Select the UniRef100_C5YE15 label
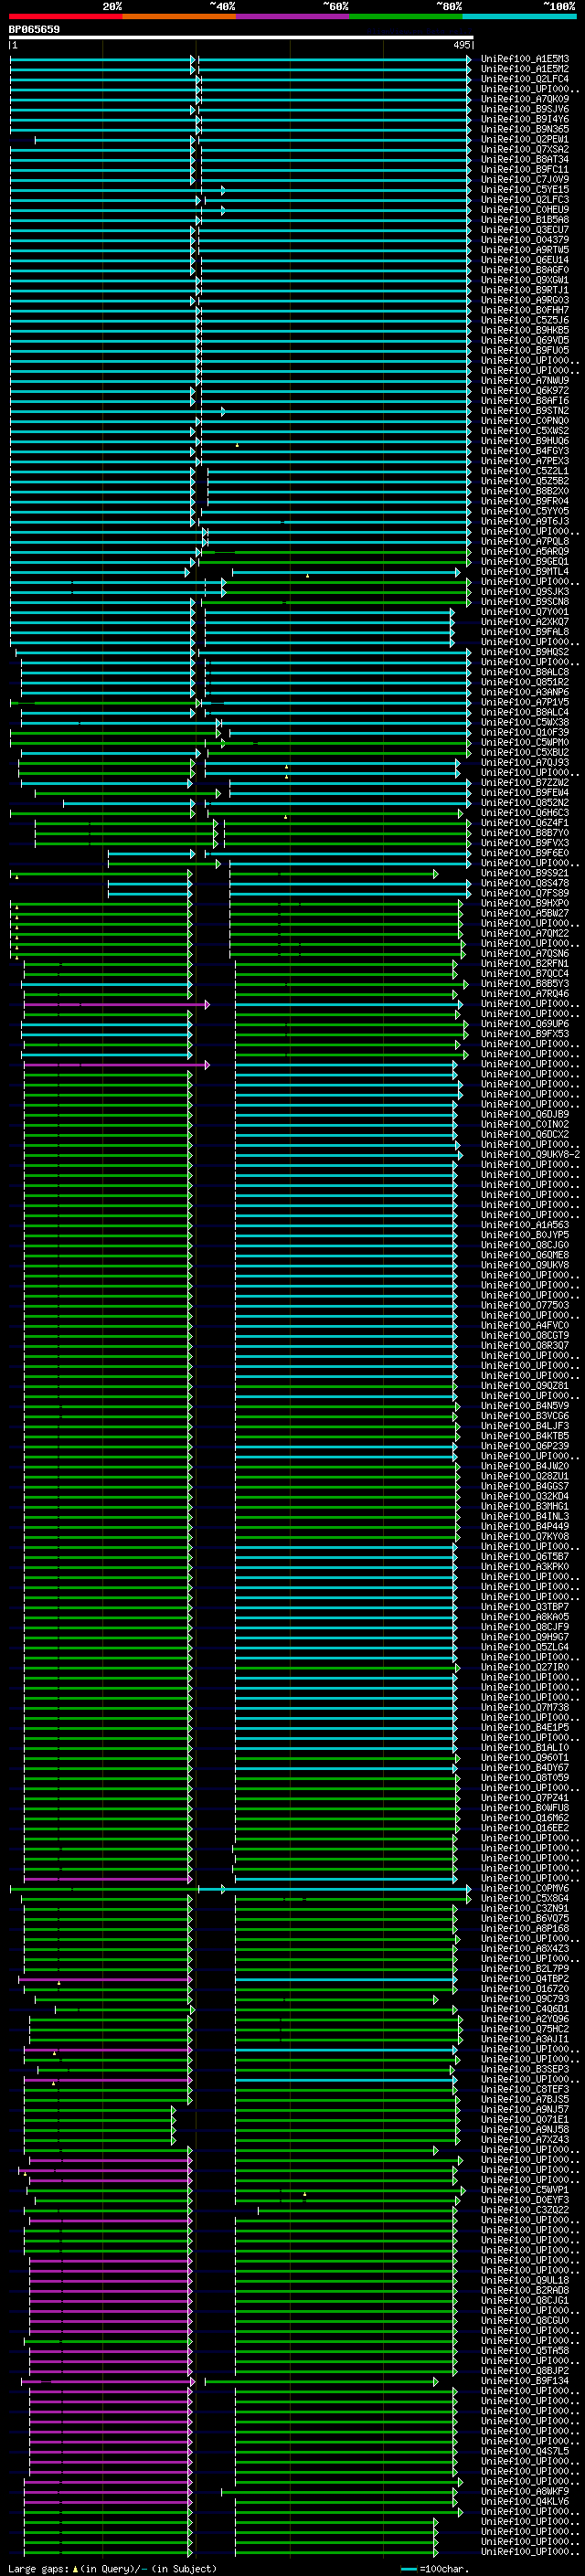Screen dimensions: 585x2576 [525, 189]
